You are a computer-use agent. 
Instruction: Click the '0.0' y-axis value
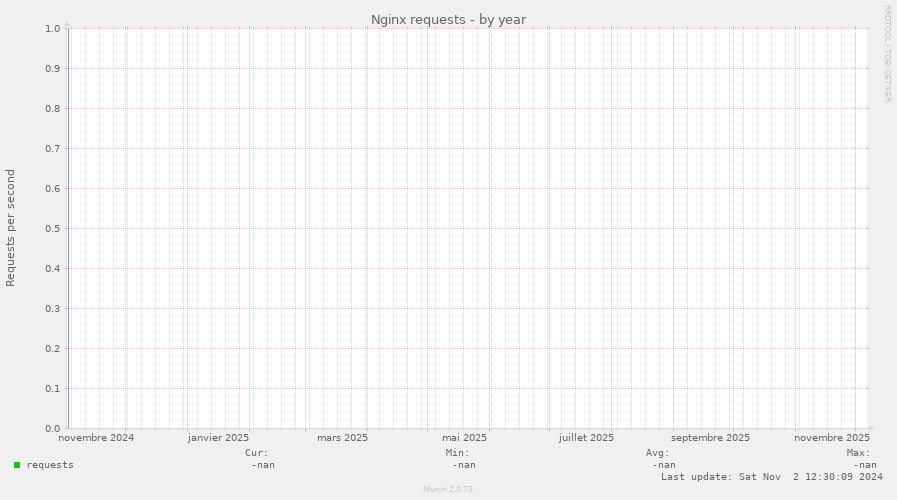point(53,428)
